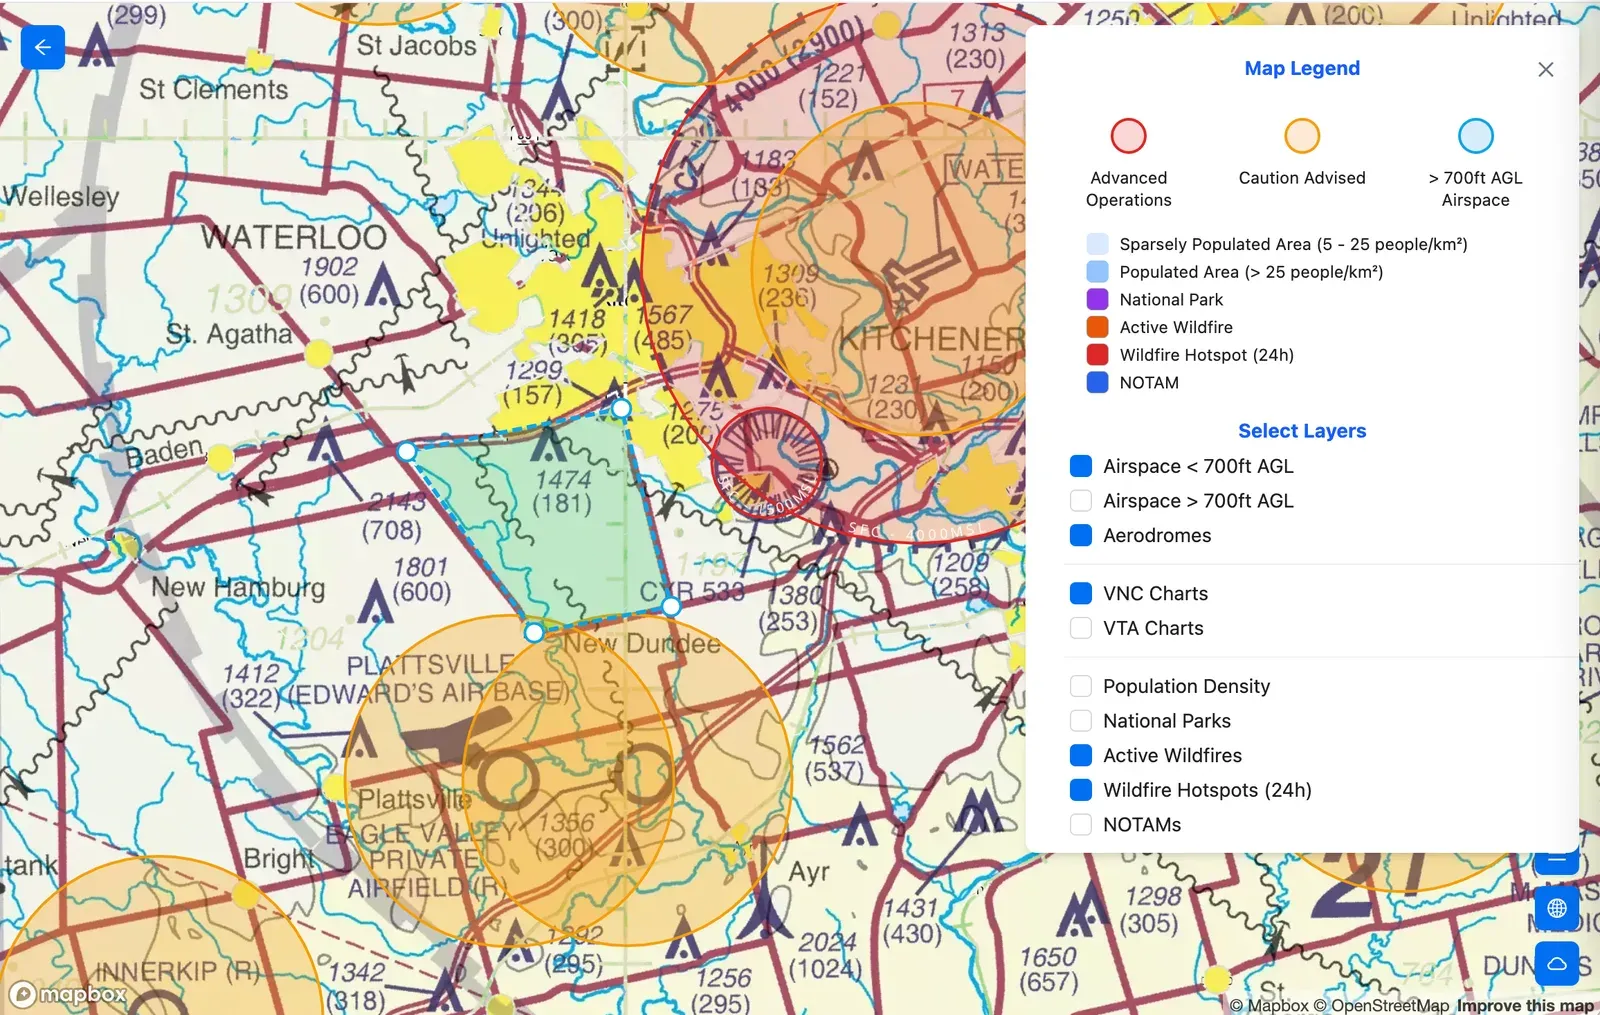The height and width of the screenshot is (1015, 1600).
Task: Click the St. Agatha label
Action: click(229, 333)
